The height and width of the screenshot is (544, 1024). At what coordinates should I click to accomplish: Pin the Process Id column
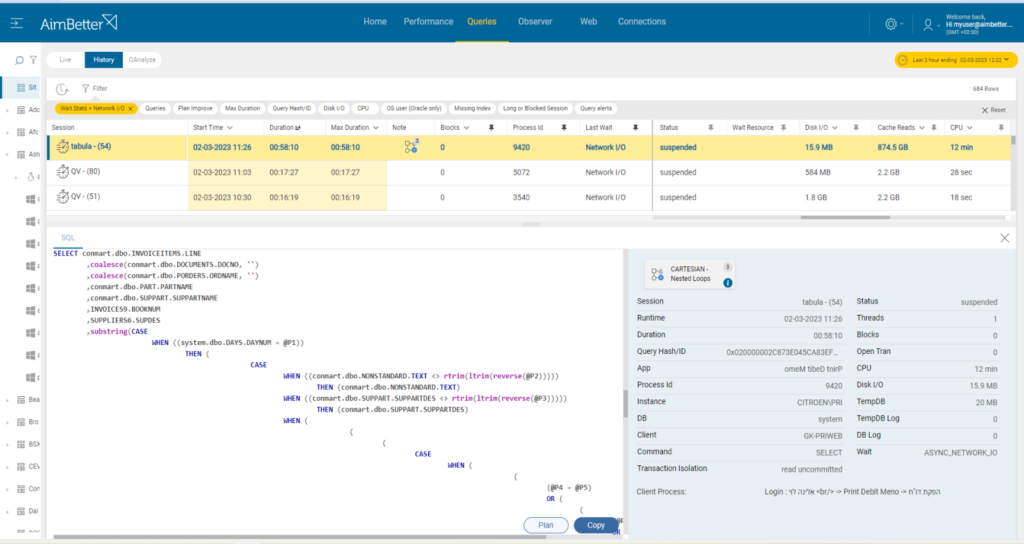pyautogui.click(x=564, y=128)
